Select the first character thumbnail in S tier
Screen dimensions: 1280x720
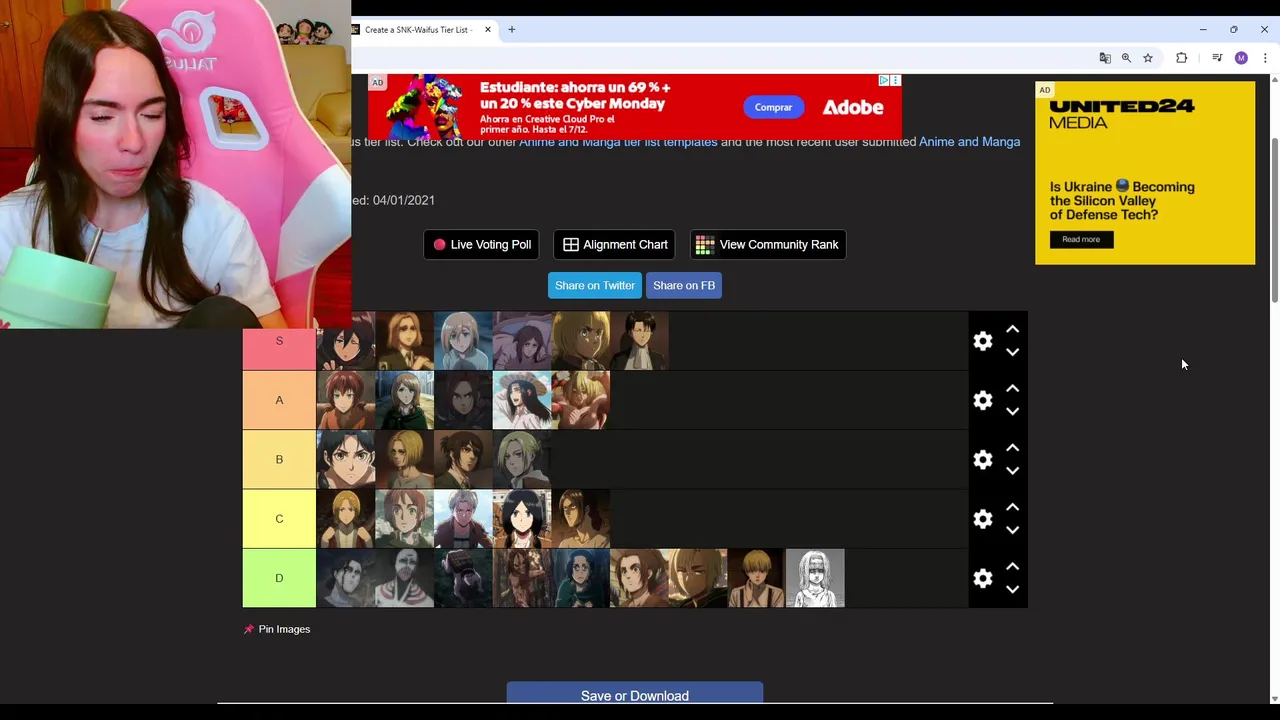click(346, 341)
